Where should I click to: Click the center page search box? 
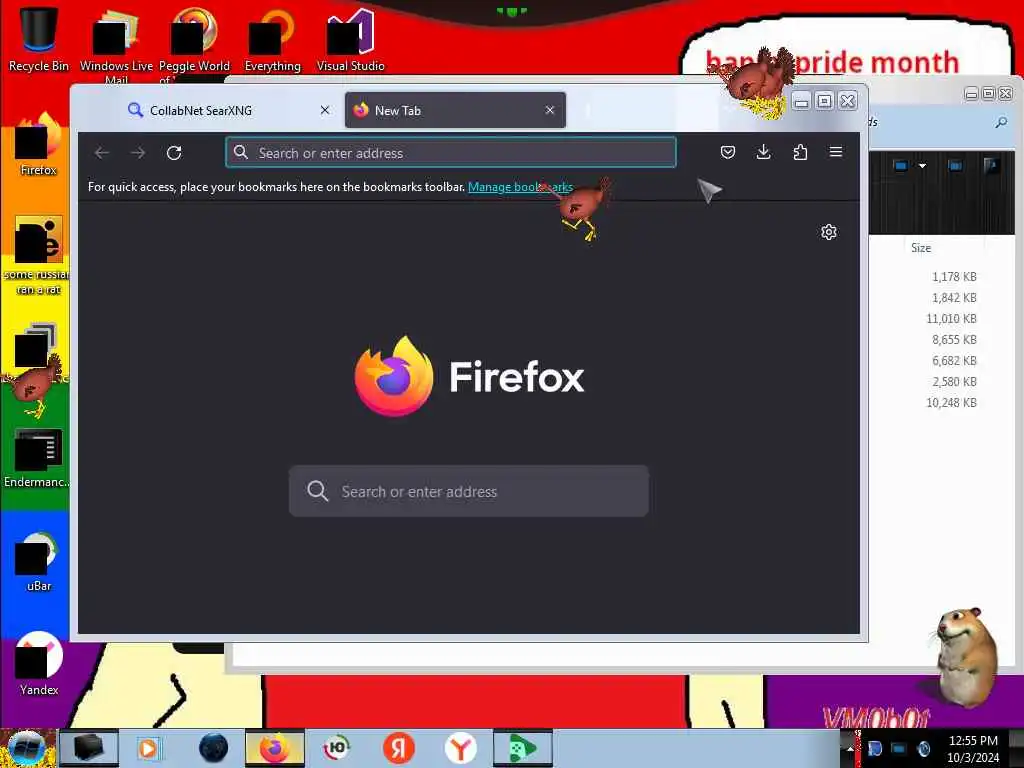coord(469,491)
